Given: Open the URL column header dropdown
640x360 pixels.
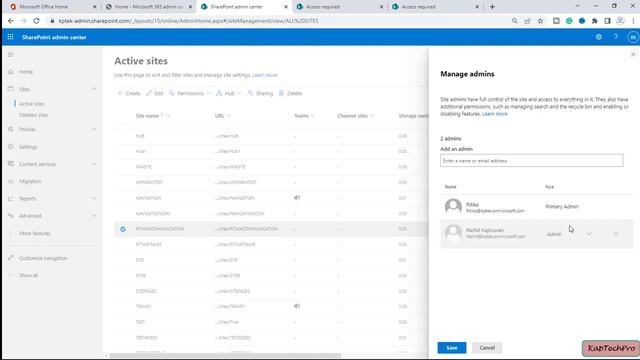Looking at the screenshot, I should coord(222,116).
